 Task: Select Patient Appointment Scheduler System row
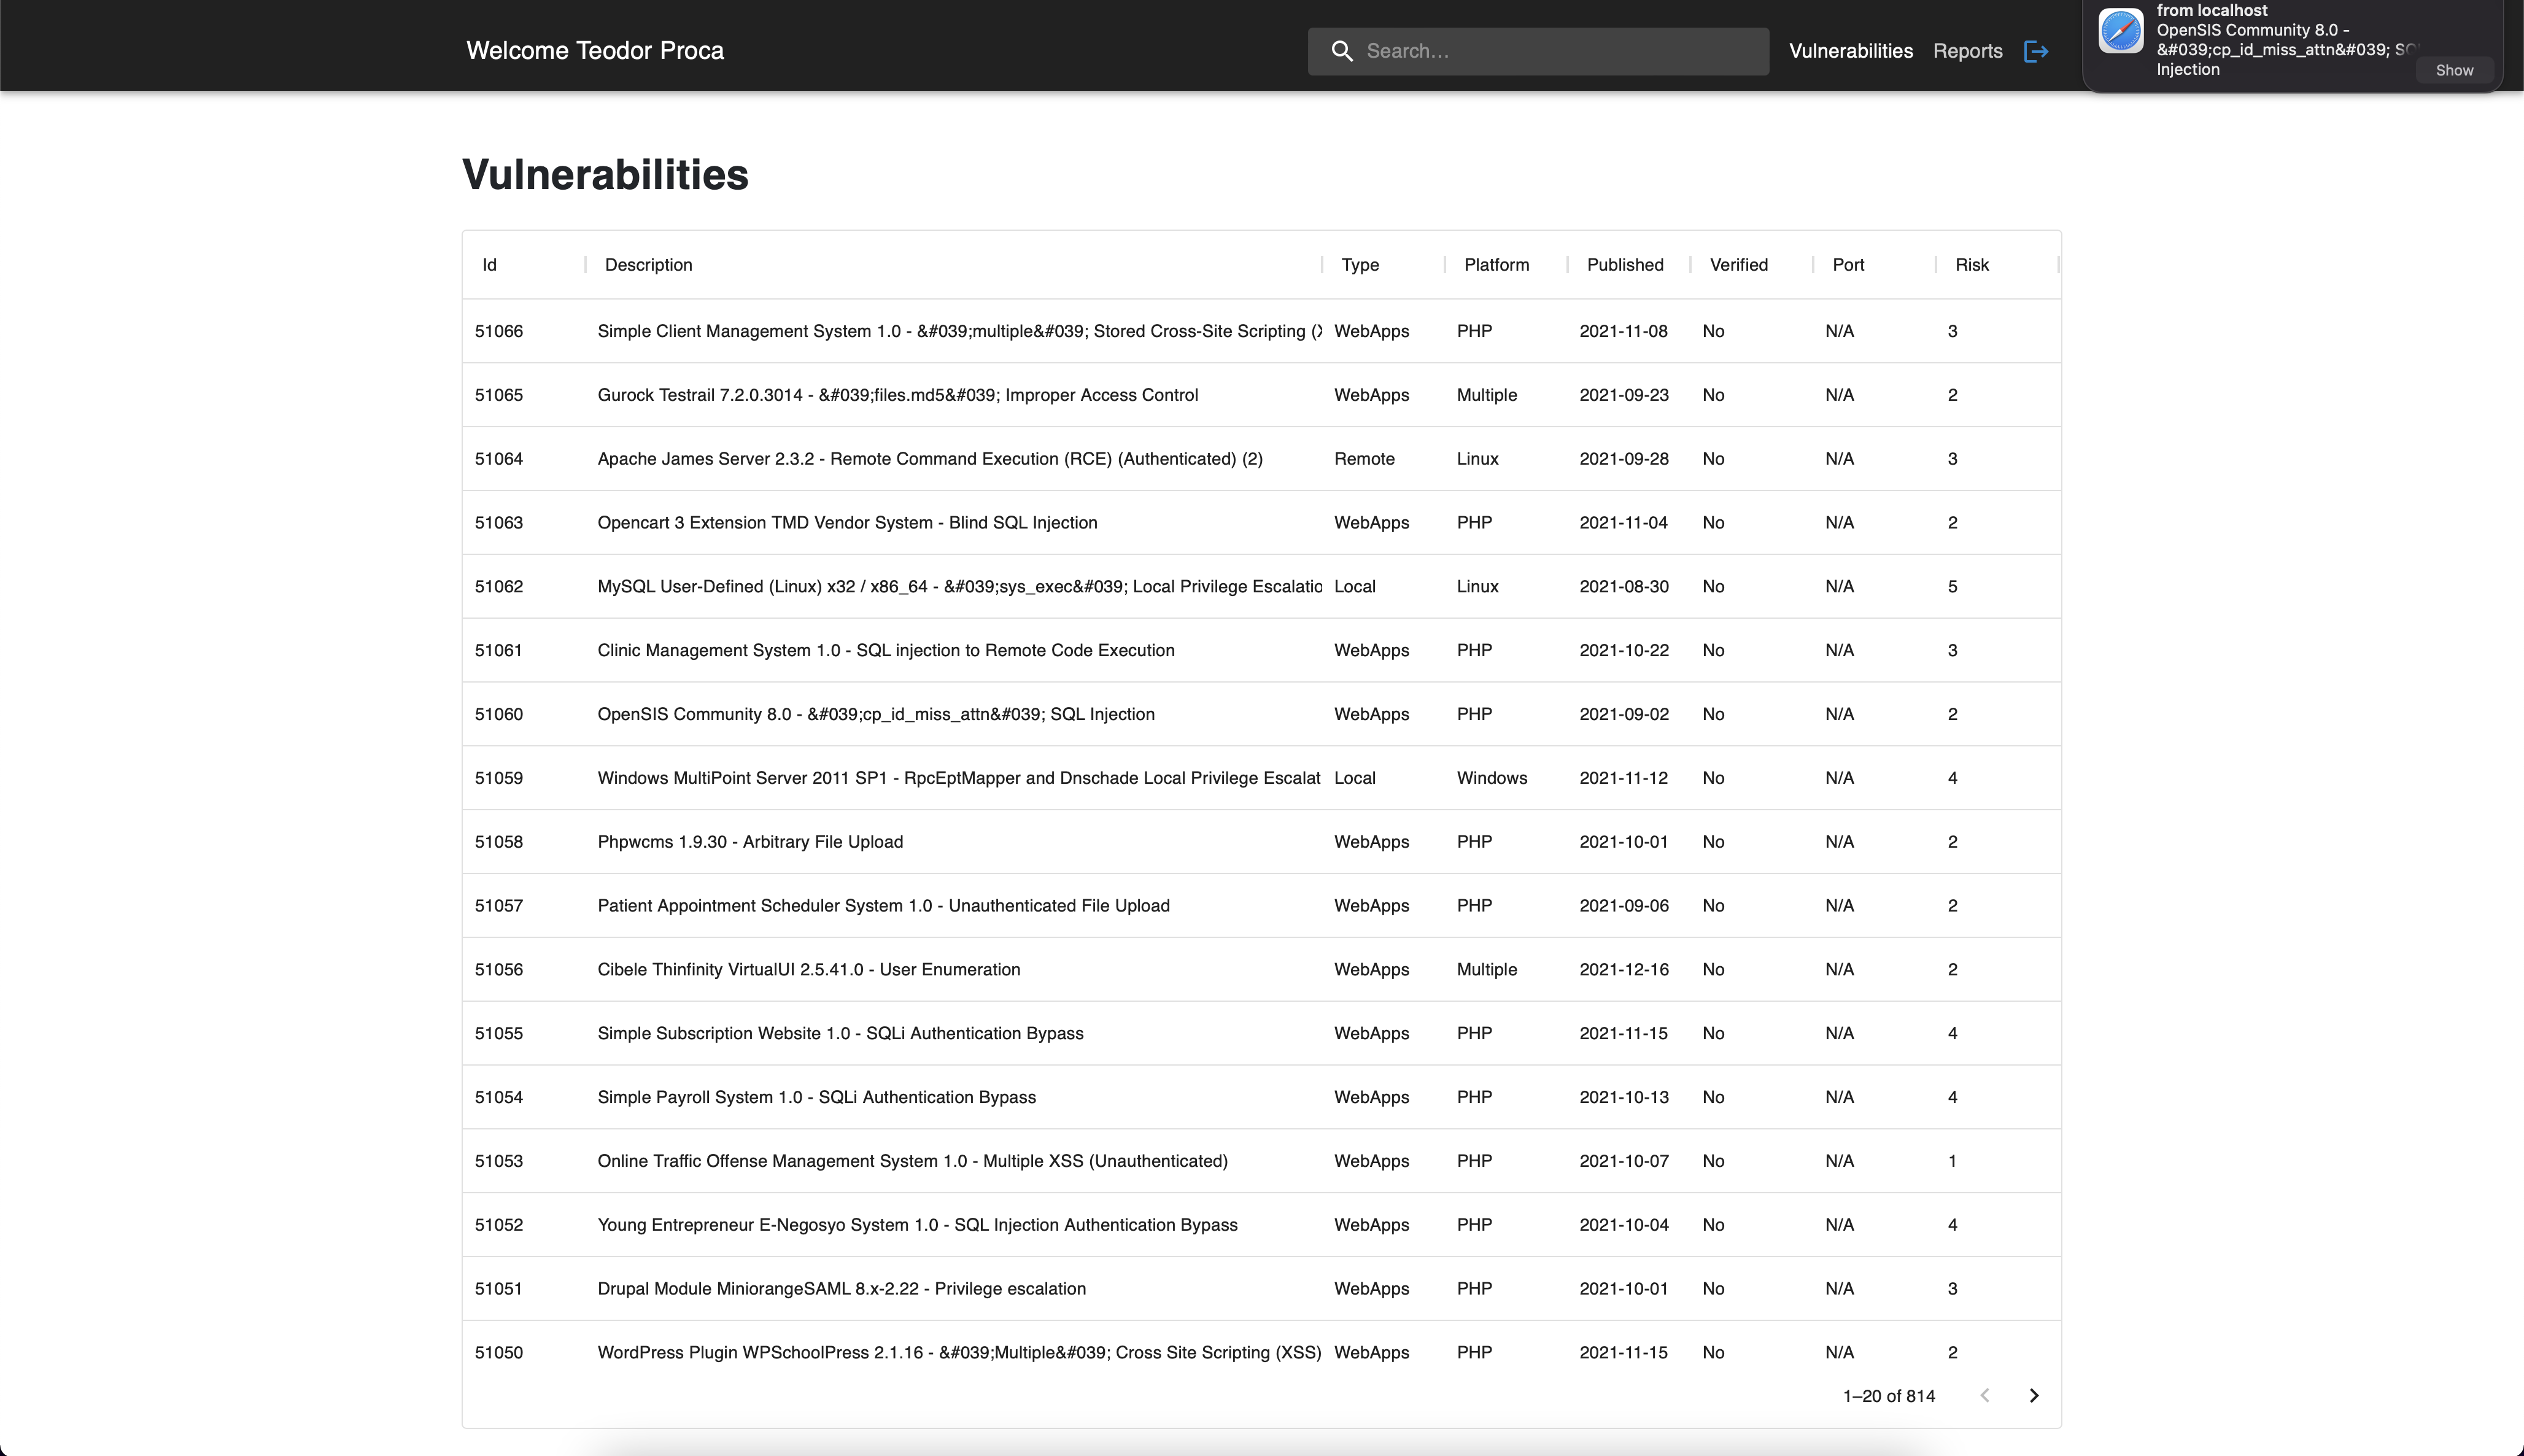[x=1261, y=906]
